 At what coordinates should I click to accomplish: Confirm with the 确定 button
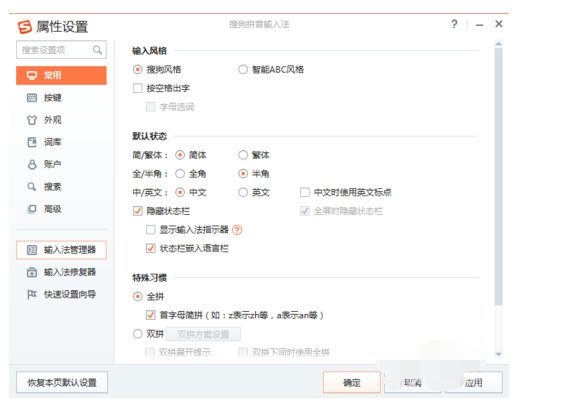pyautogui.click(x=352, y=382)
